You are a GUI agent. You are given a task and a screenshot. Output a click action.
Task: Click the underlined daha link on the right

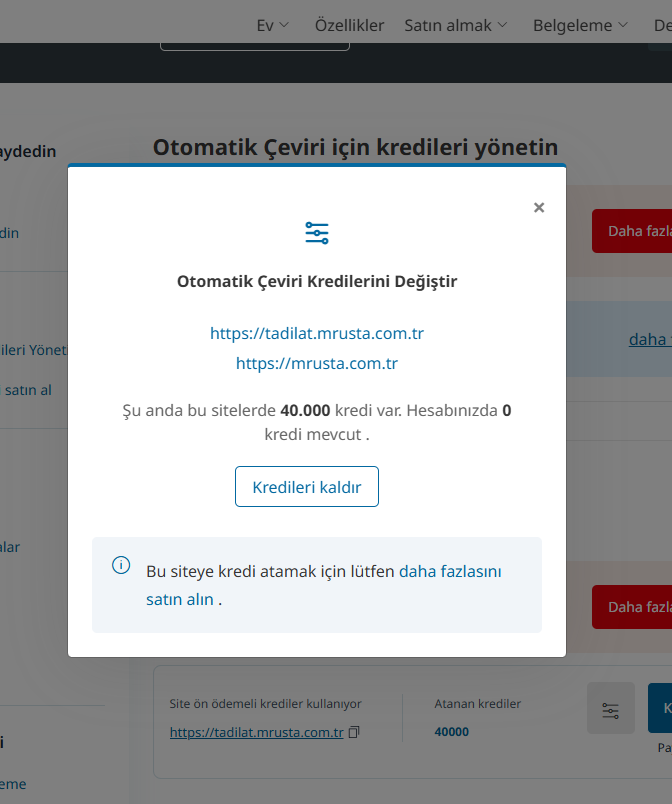(x=650, y=339)
